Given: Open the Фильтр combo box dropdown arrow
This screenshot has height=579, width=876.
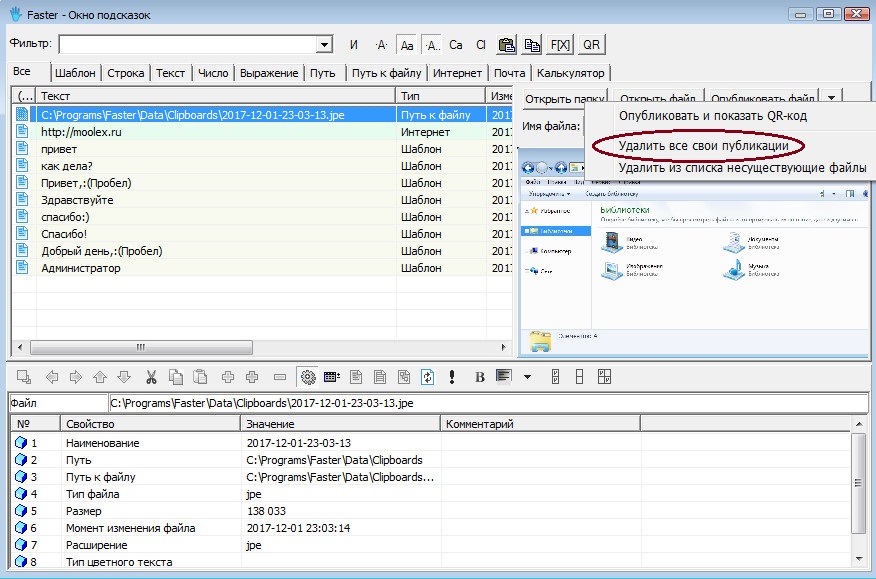Looking at the screenshot, I should (x=324, y=45).
